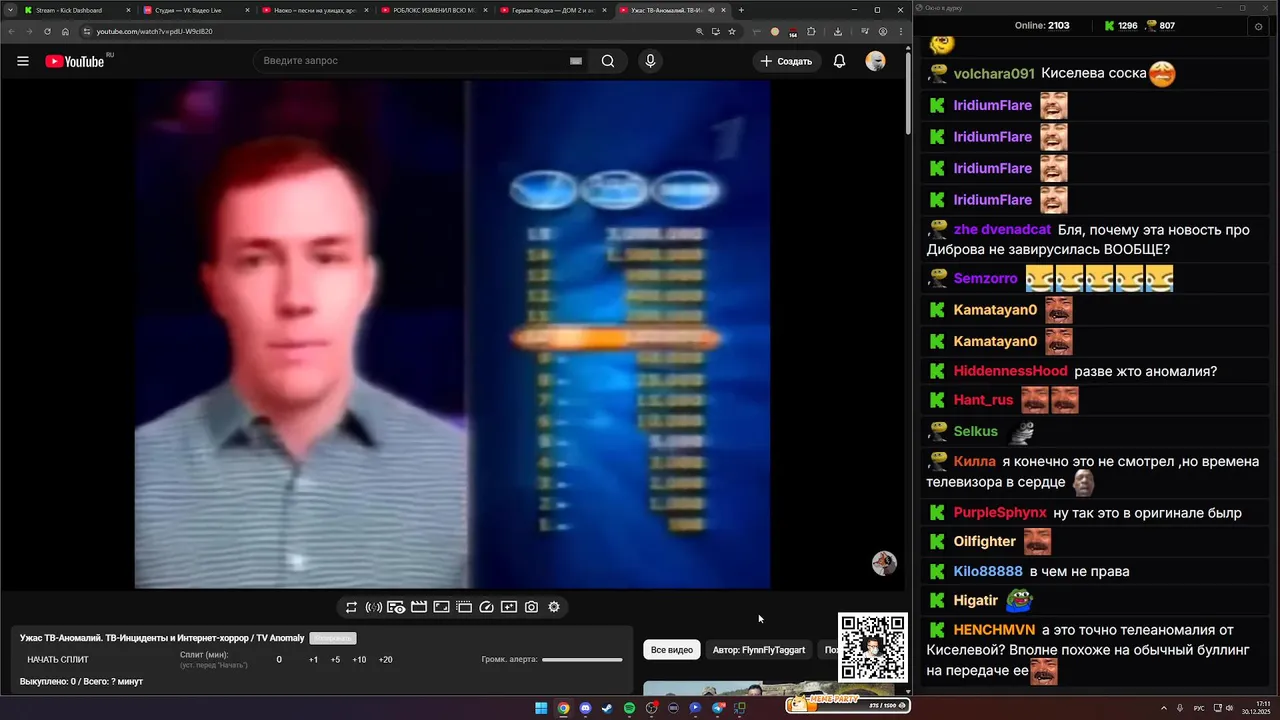Open the YouTube account avatar menu
Image resolution: width=1280 pixels, height=720 pixels.
(x=876, y=61)
